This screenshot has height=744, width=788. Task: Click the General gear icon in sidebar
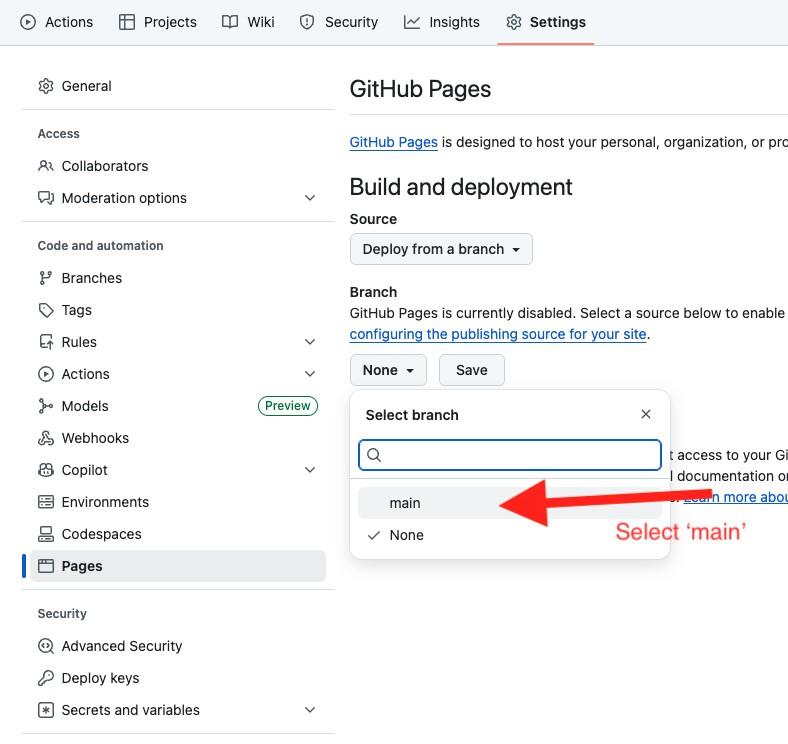coord(46,86)
